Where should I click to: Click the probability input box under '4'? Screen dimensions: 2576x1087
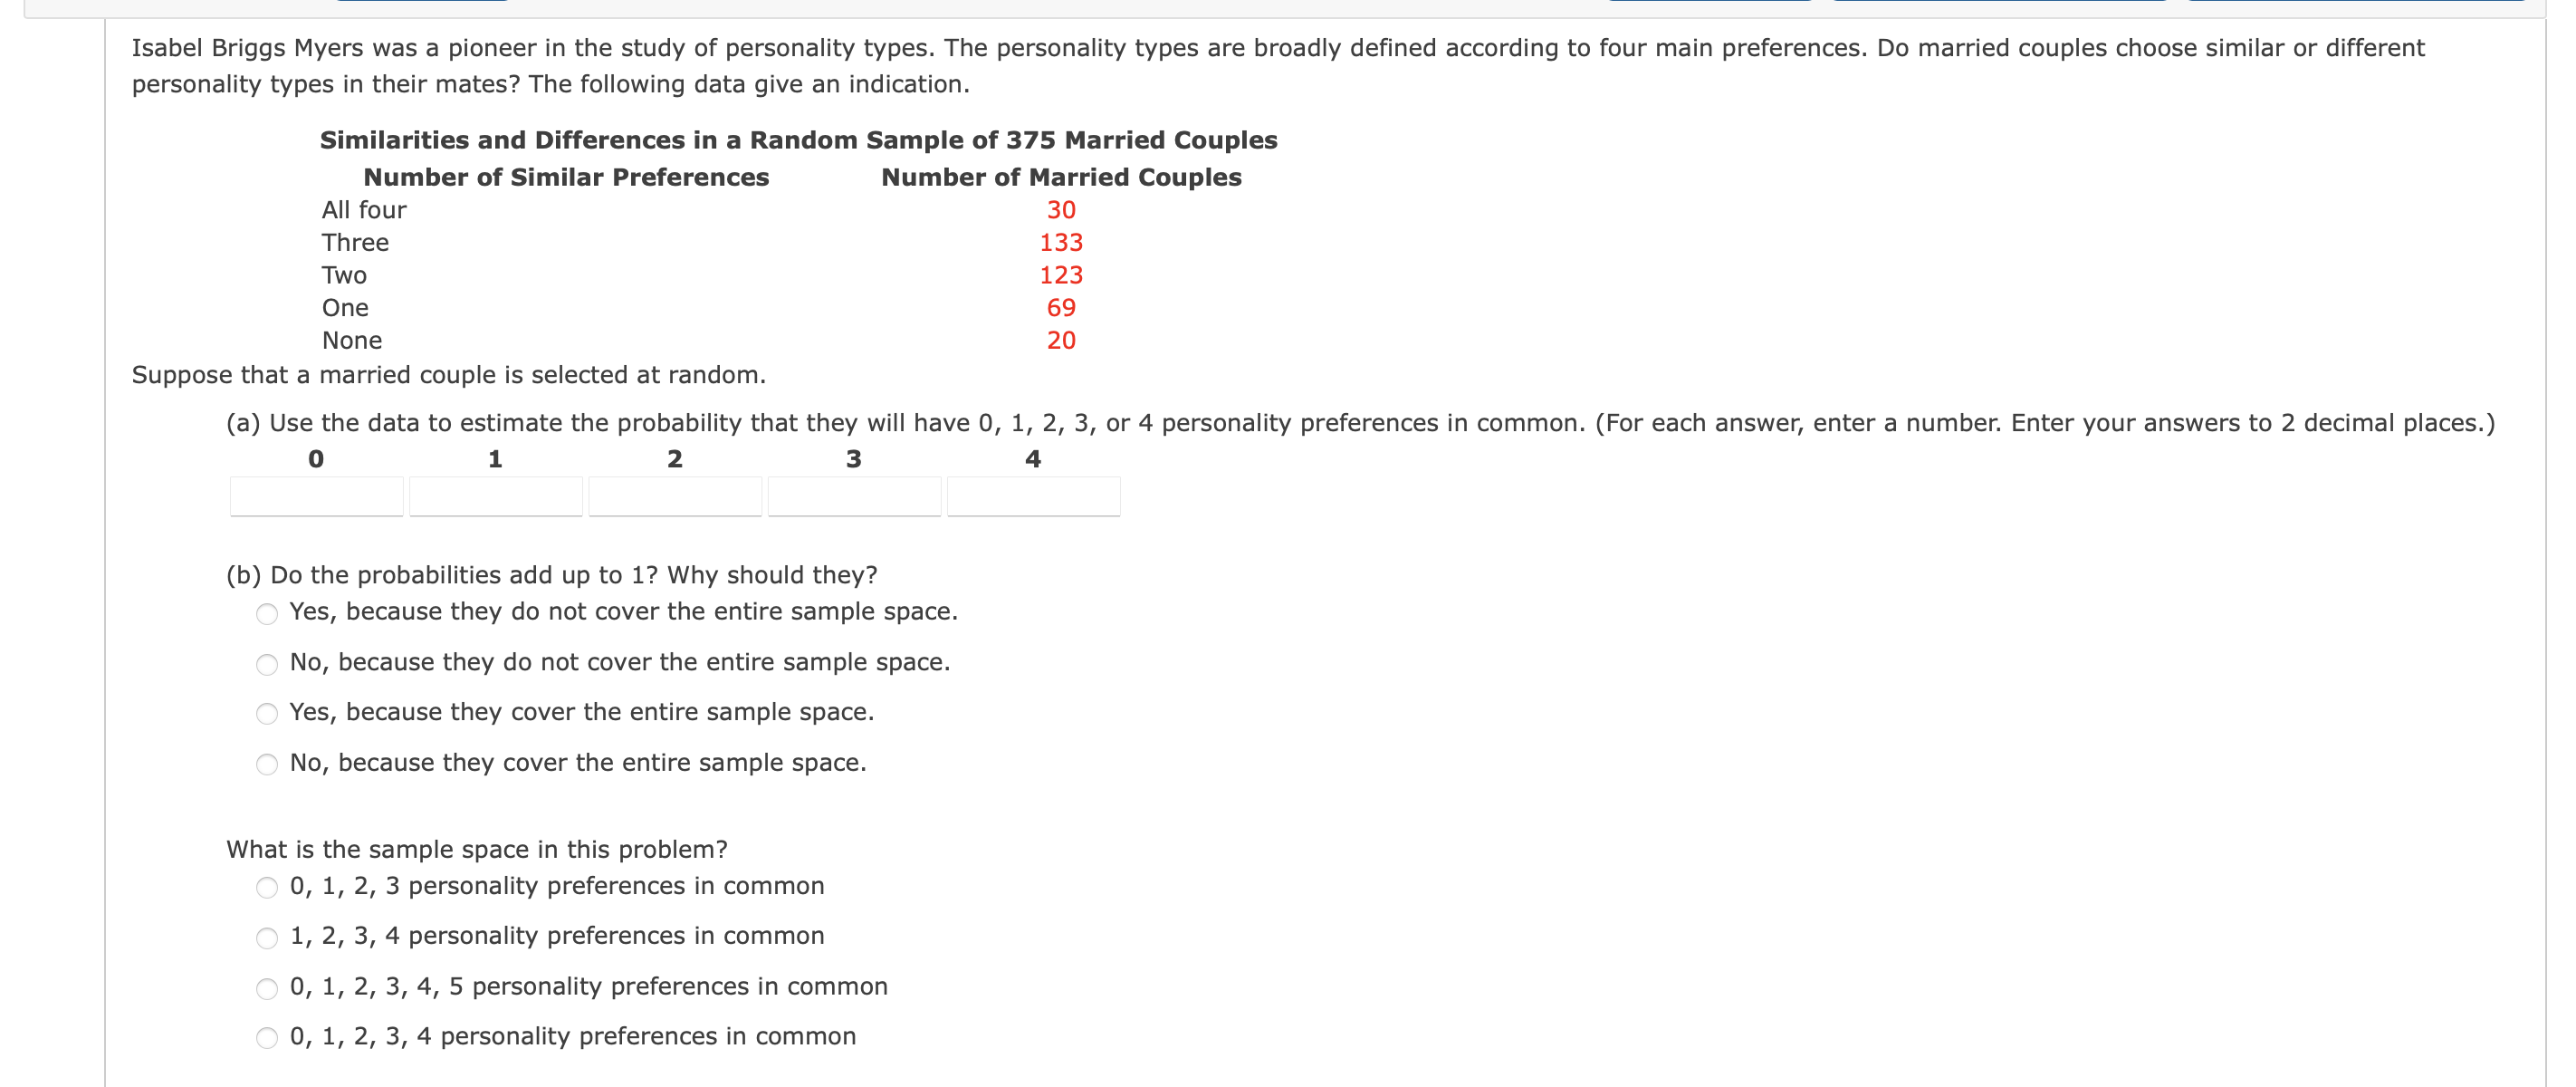point(1034,496)
